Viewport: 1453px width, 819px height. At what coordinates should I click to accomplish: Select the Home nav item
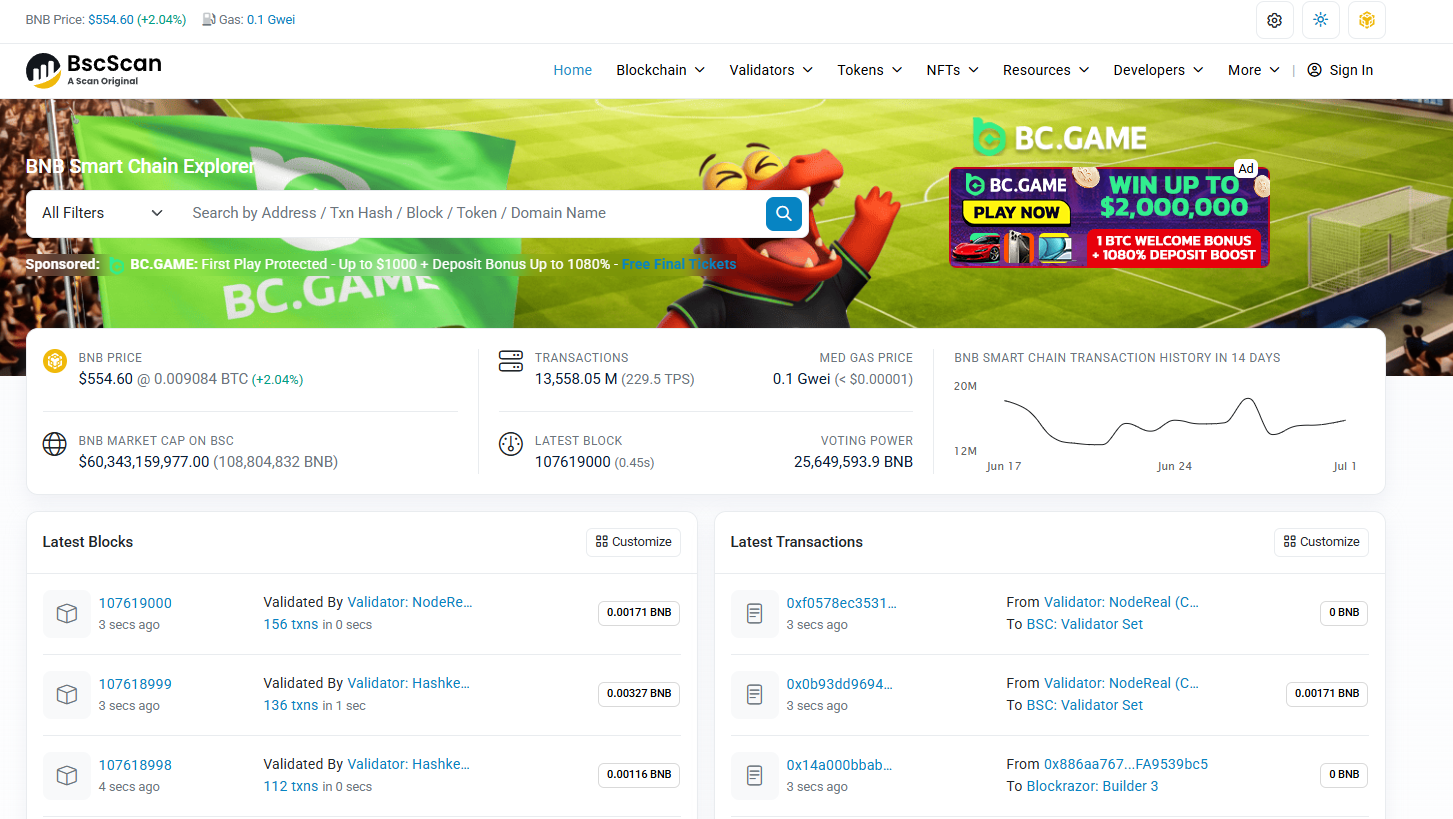click(x=573, y=70)
